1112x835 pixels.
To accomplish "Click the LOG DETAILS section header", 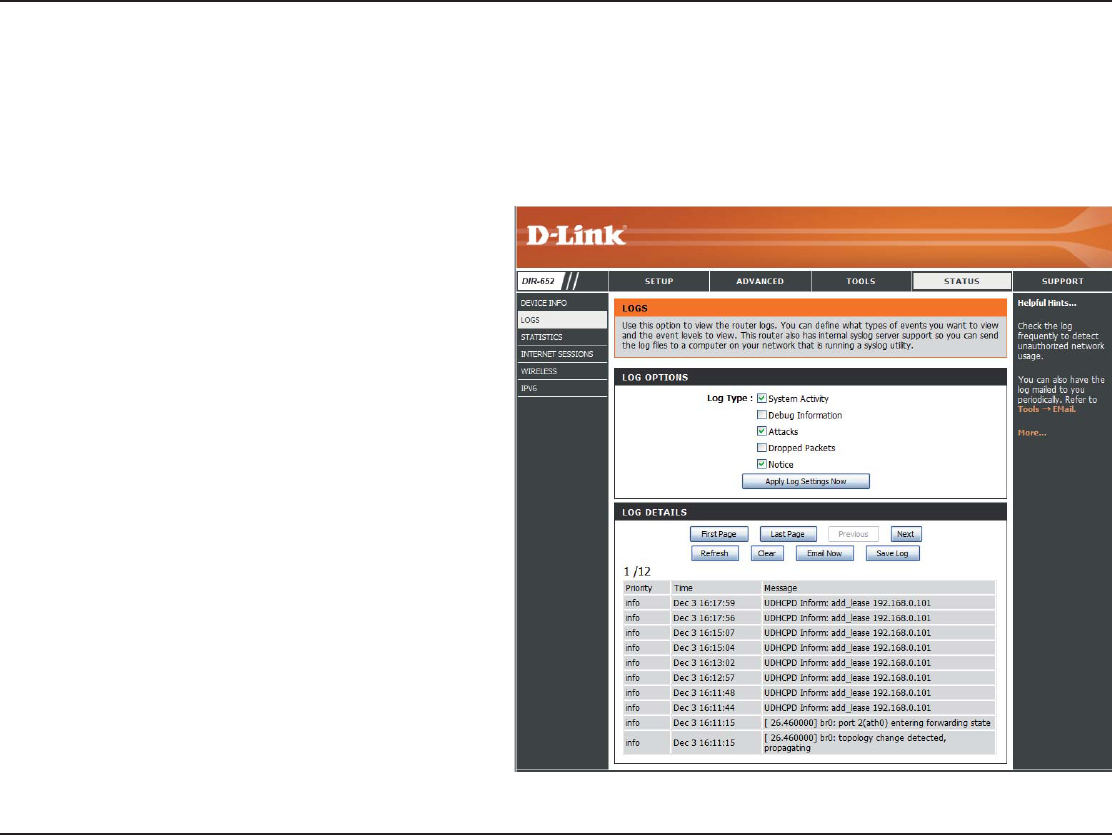I will pos(810,512).
